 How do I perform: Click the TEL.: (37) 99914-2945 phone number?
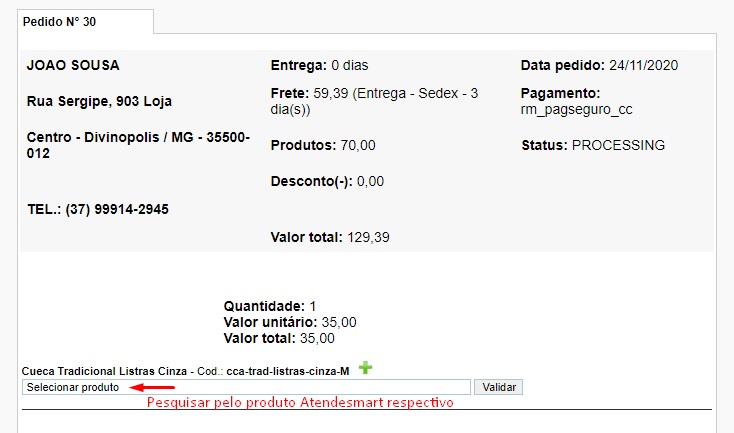click(97, 209)
